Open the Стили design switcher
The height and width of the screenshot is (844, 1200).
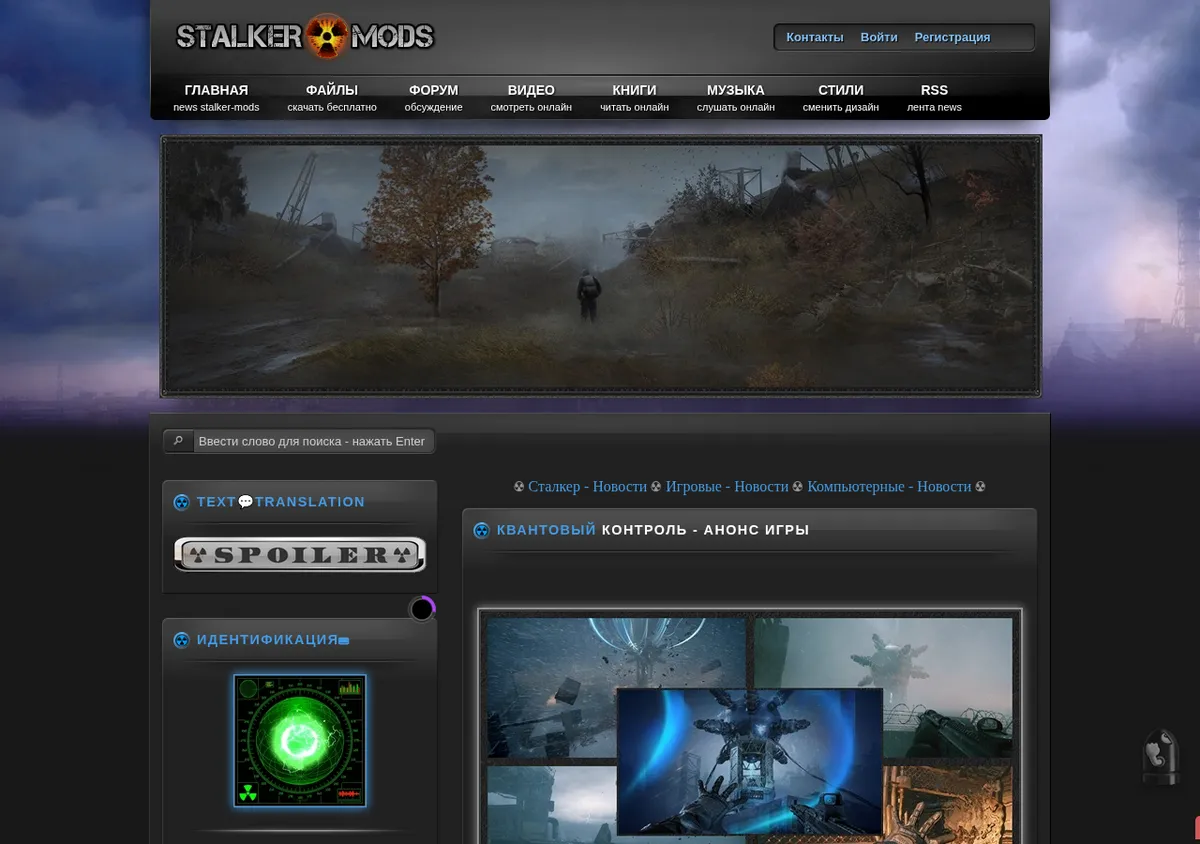(x=841, y=97)
